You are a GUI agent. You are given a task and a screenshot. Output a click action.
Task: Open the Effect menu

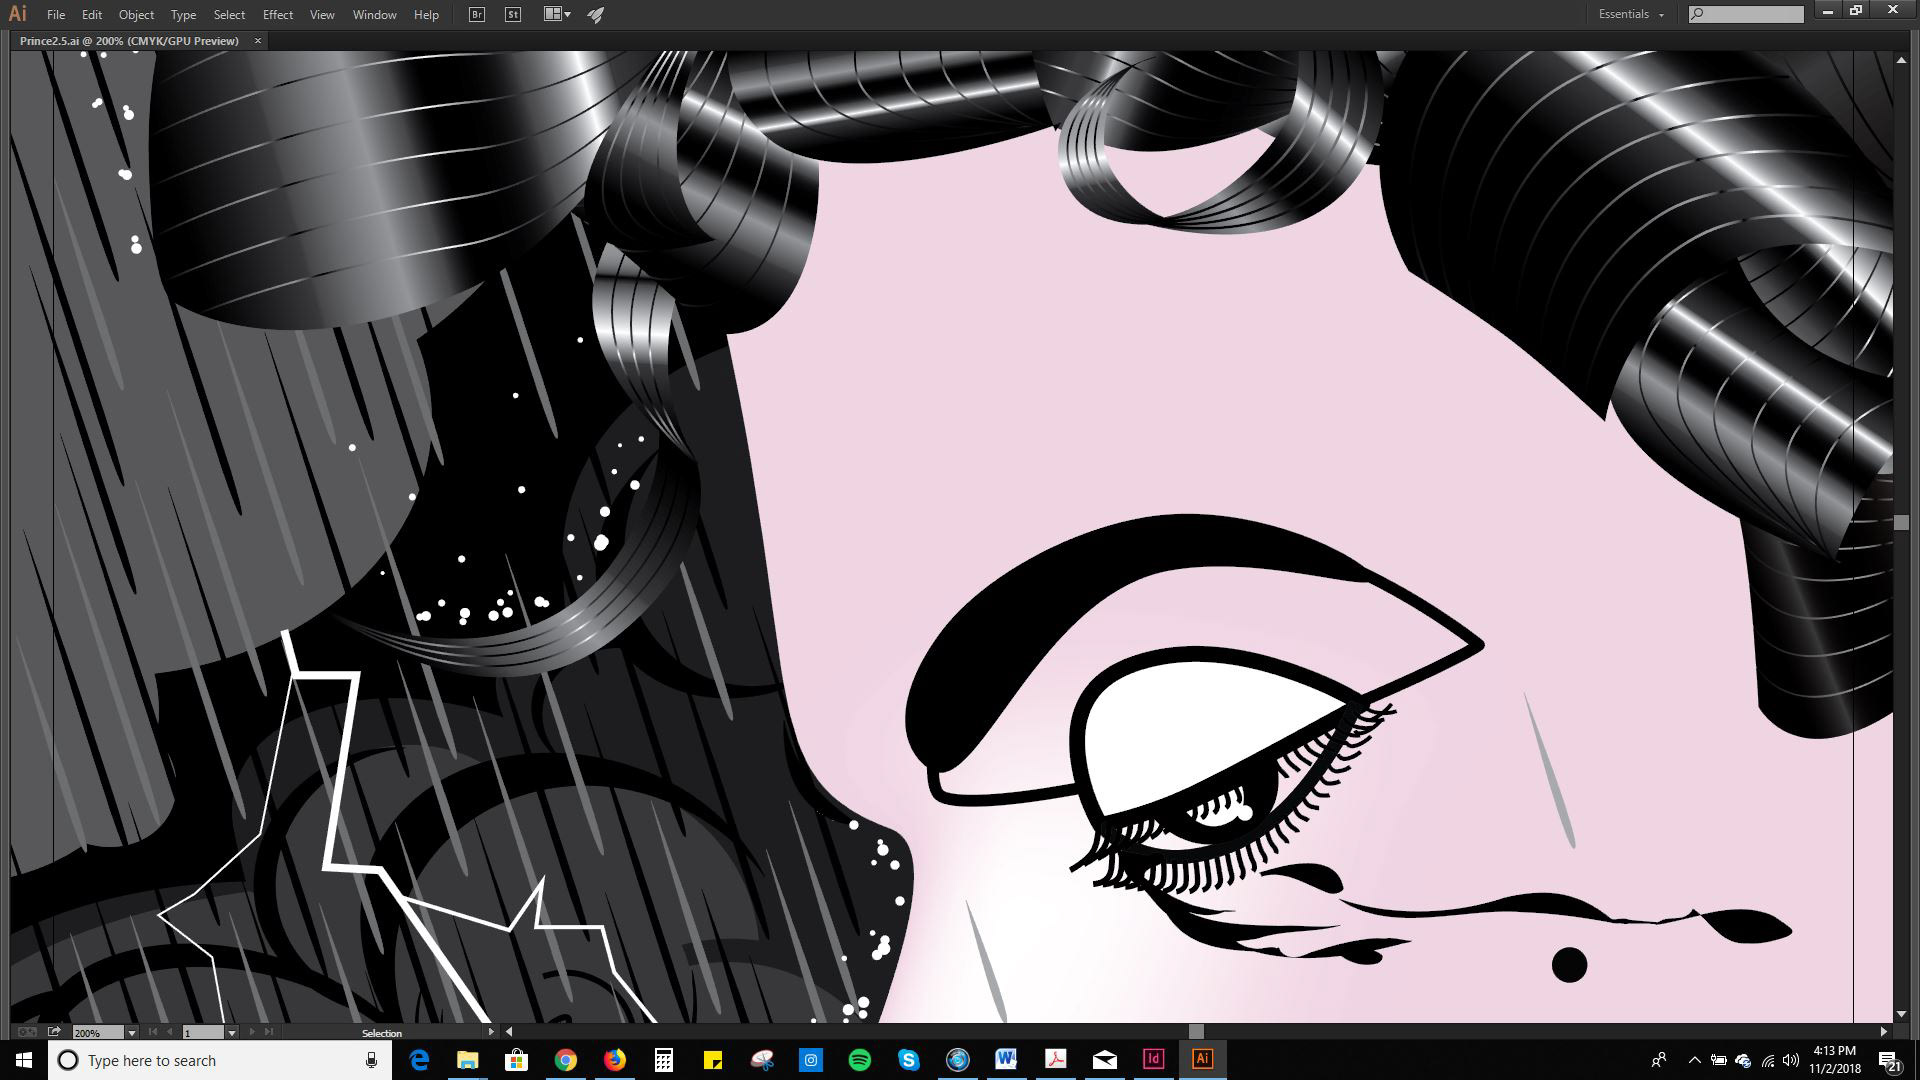[x=277, y=15]
